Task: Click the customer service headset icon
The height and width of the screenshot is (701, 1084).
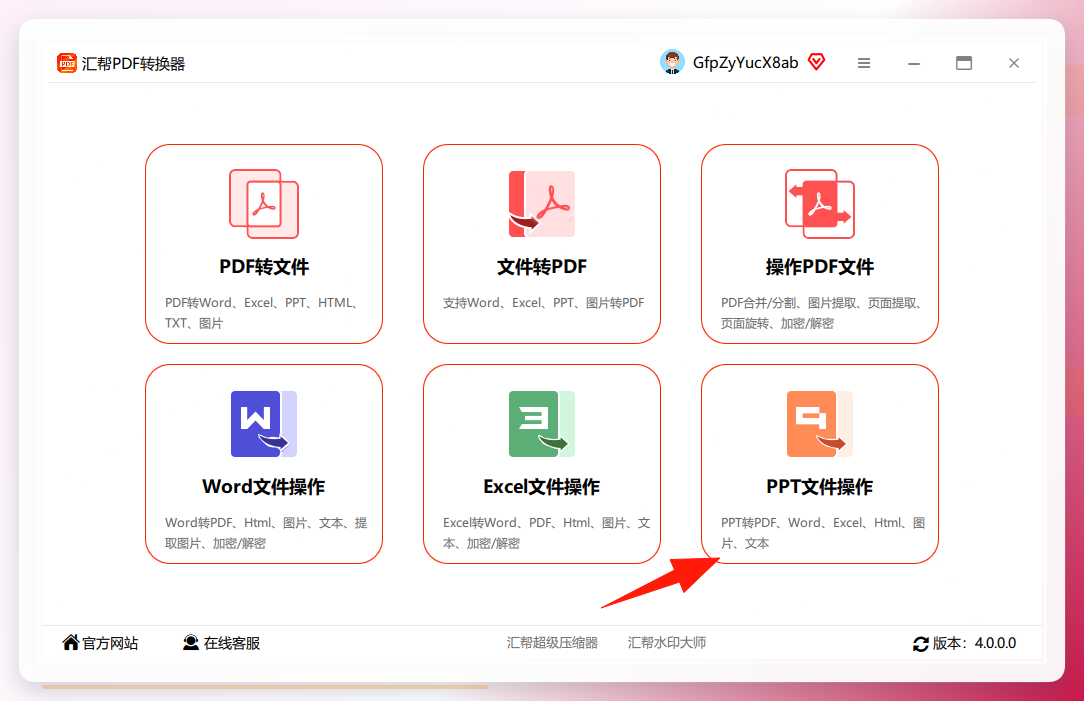Action: pyautogui.click(x=191, y=642)
